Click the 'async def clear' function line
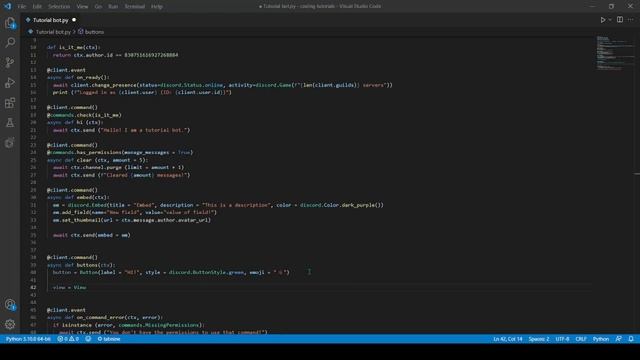The height and width of the screenshot is (360, 640). (97, 160)
